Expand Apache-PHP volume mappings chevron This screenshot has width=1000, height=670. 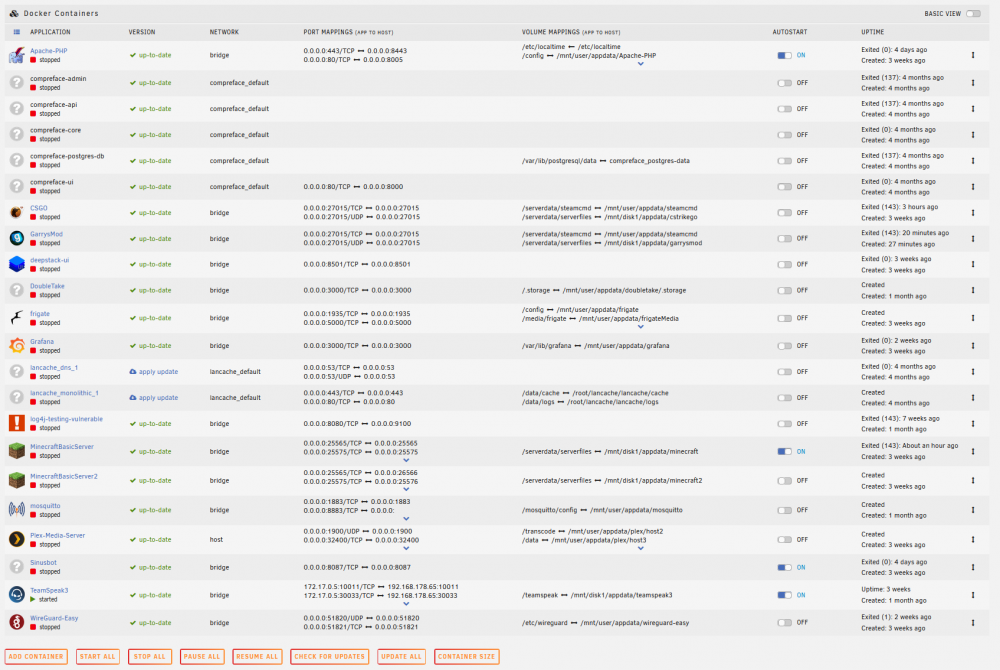tap(640, 64)
